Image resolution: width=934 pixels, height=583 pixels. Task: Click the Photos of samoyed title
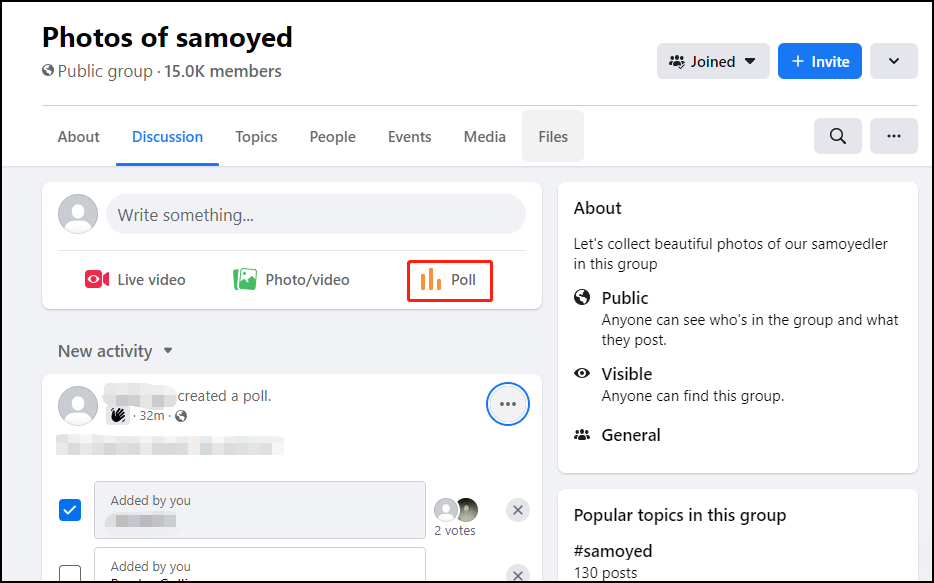(x=167, y=37)
